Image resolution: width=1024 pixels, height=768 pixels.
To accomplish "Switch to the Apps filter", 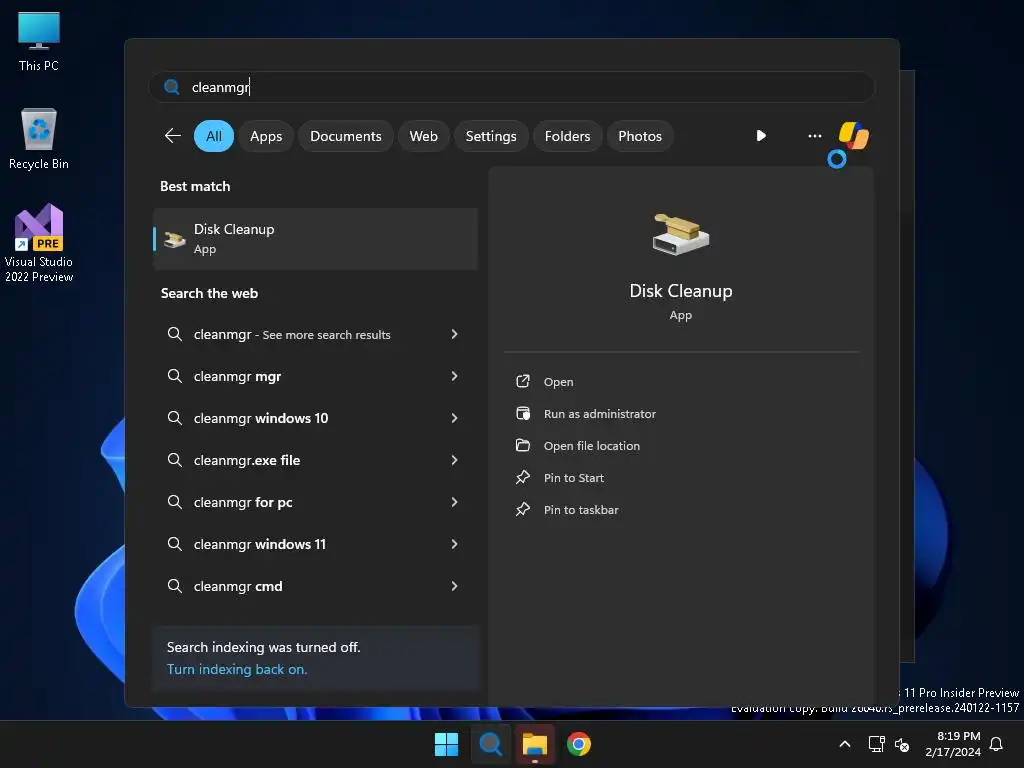I will pyautogui.click(x=266, y=136).
